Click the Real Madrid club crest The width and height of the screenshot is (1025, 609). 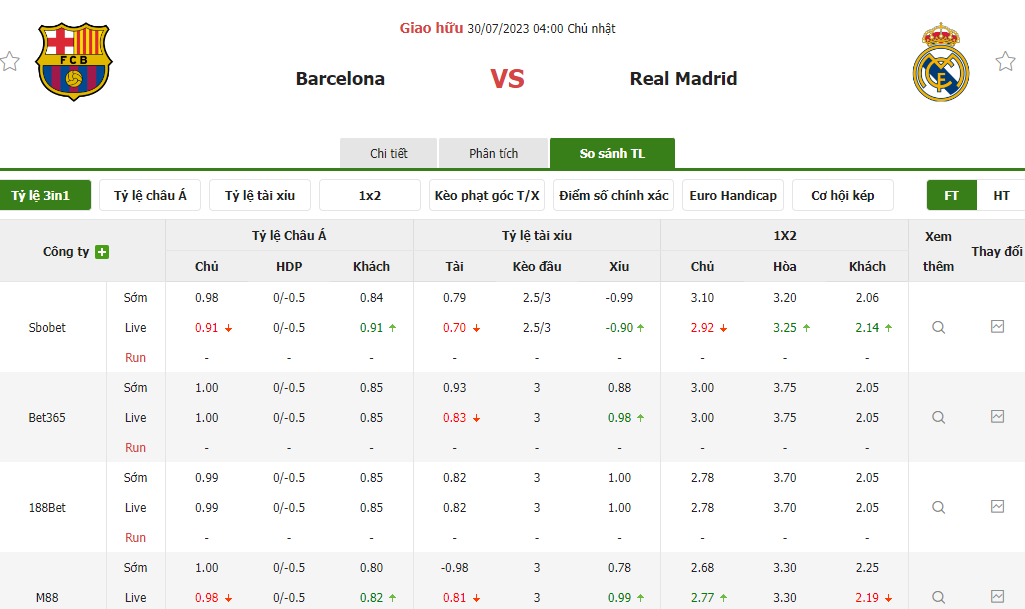tap(941, 64)
